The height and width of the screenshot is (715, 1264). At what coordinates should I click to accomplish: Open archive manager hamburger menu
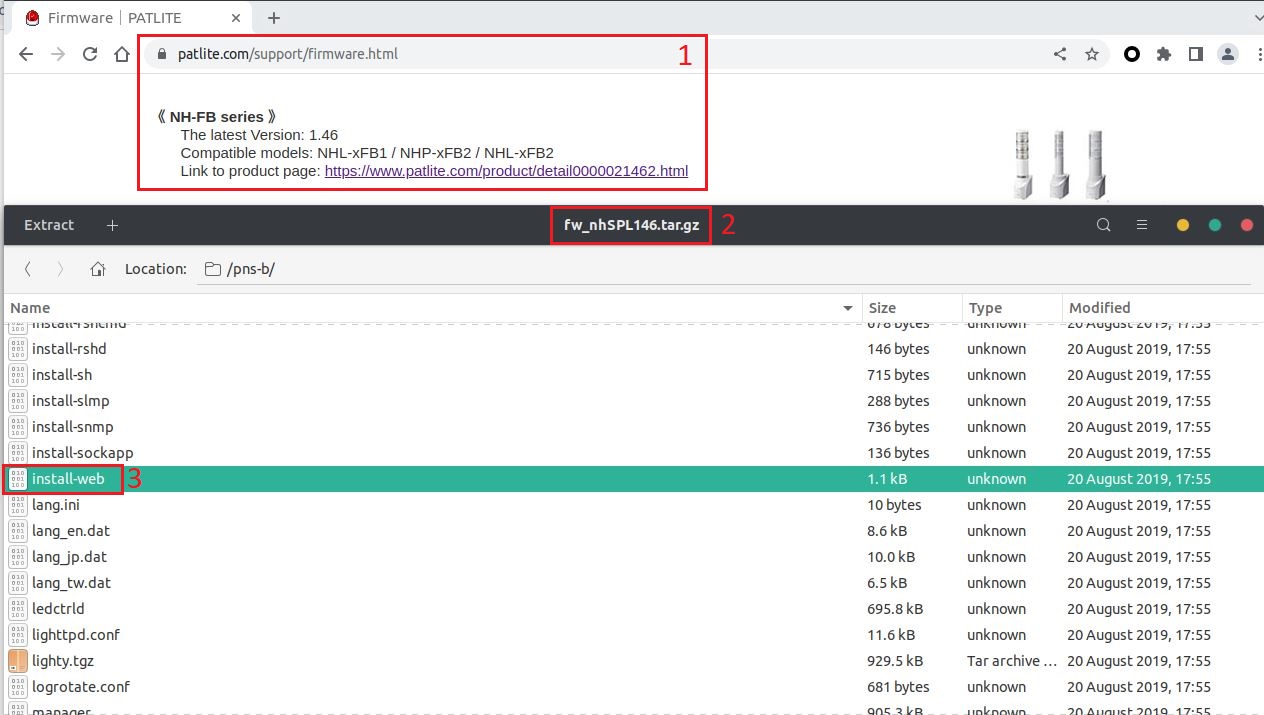[x=1141, y=225]
